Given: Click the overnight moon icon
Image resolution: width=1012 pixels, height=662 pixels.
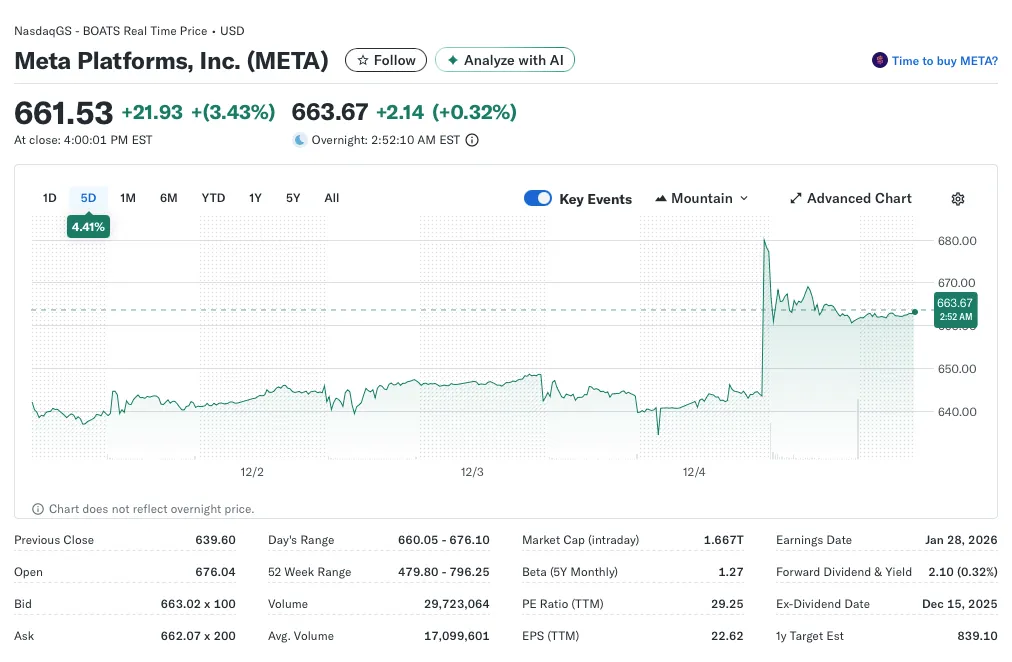Looking at the screenshot, I should click(x=299, y=140).
